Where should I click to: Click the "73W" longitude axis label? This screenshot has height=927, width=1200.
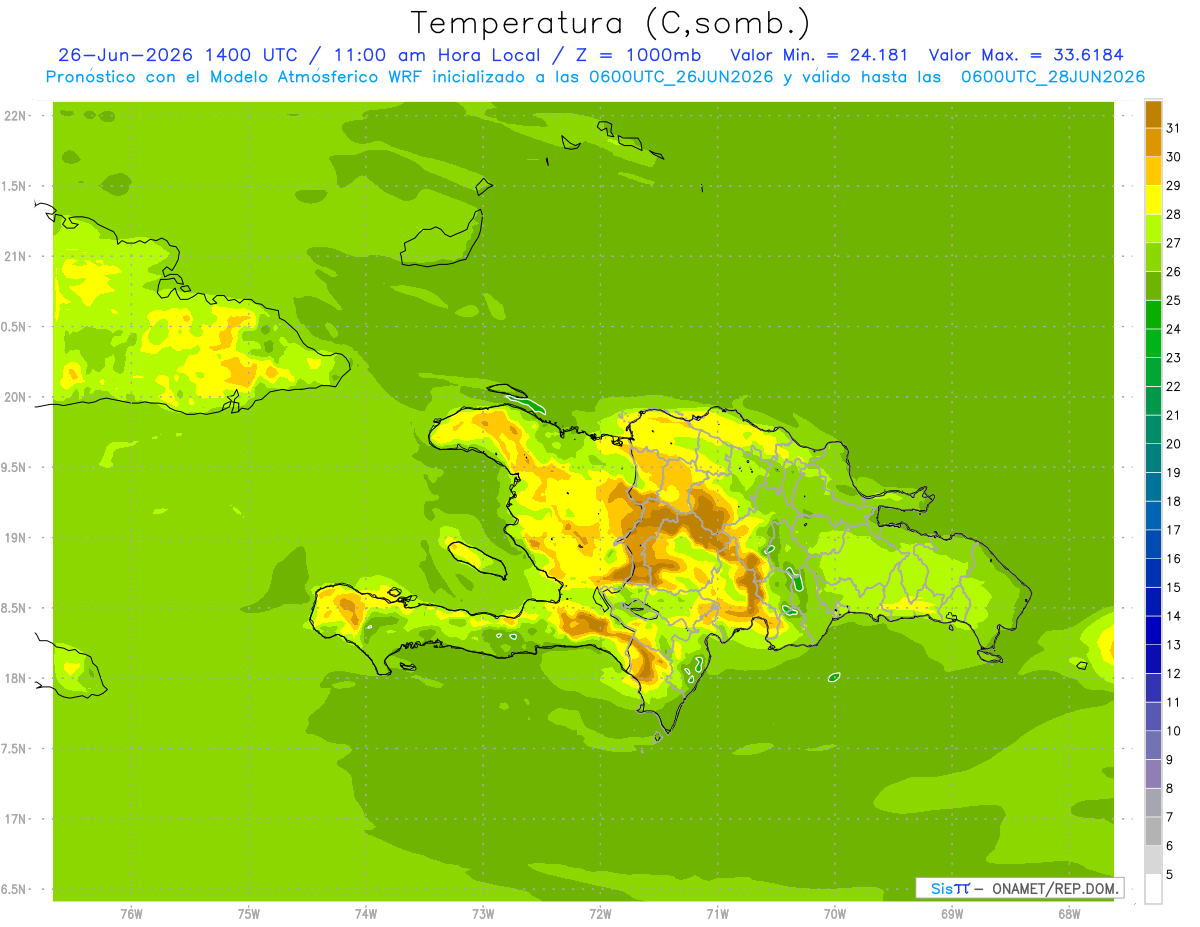(x=483, y=913)
